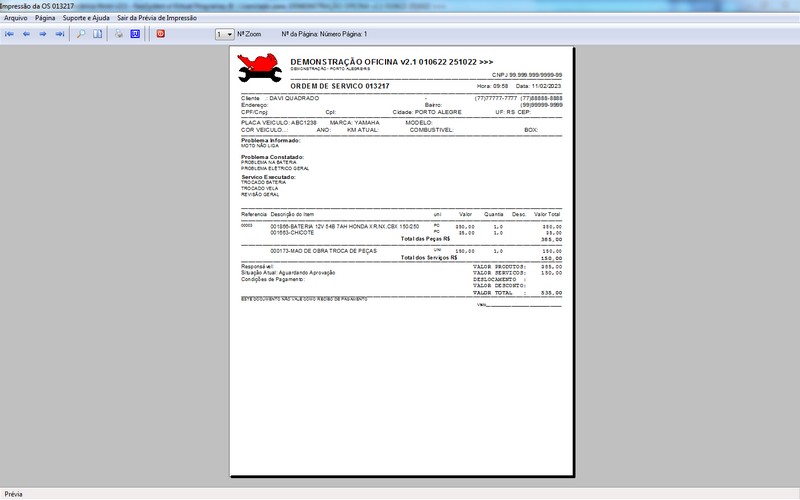Screen dimensions: 800x500
Task: Click Situação Atual: Aguardando Aprovação text
Action: (x=288, y=273)
